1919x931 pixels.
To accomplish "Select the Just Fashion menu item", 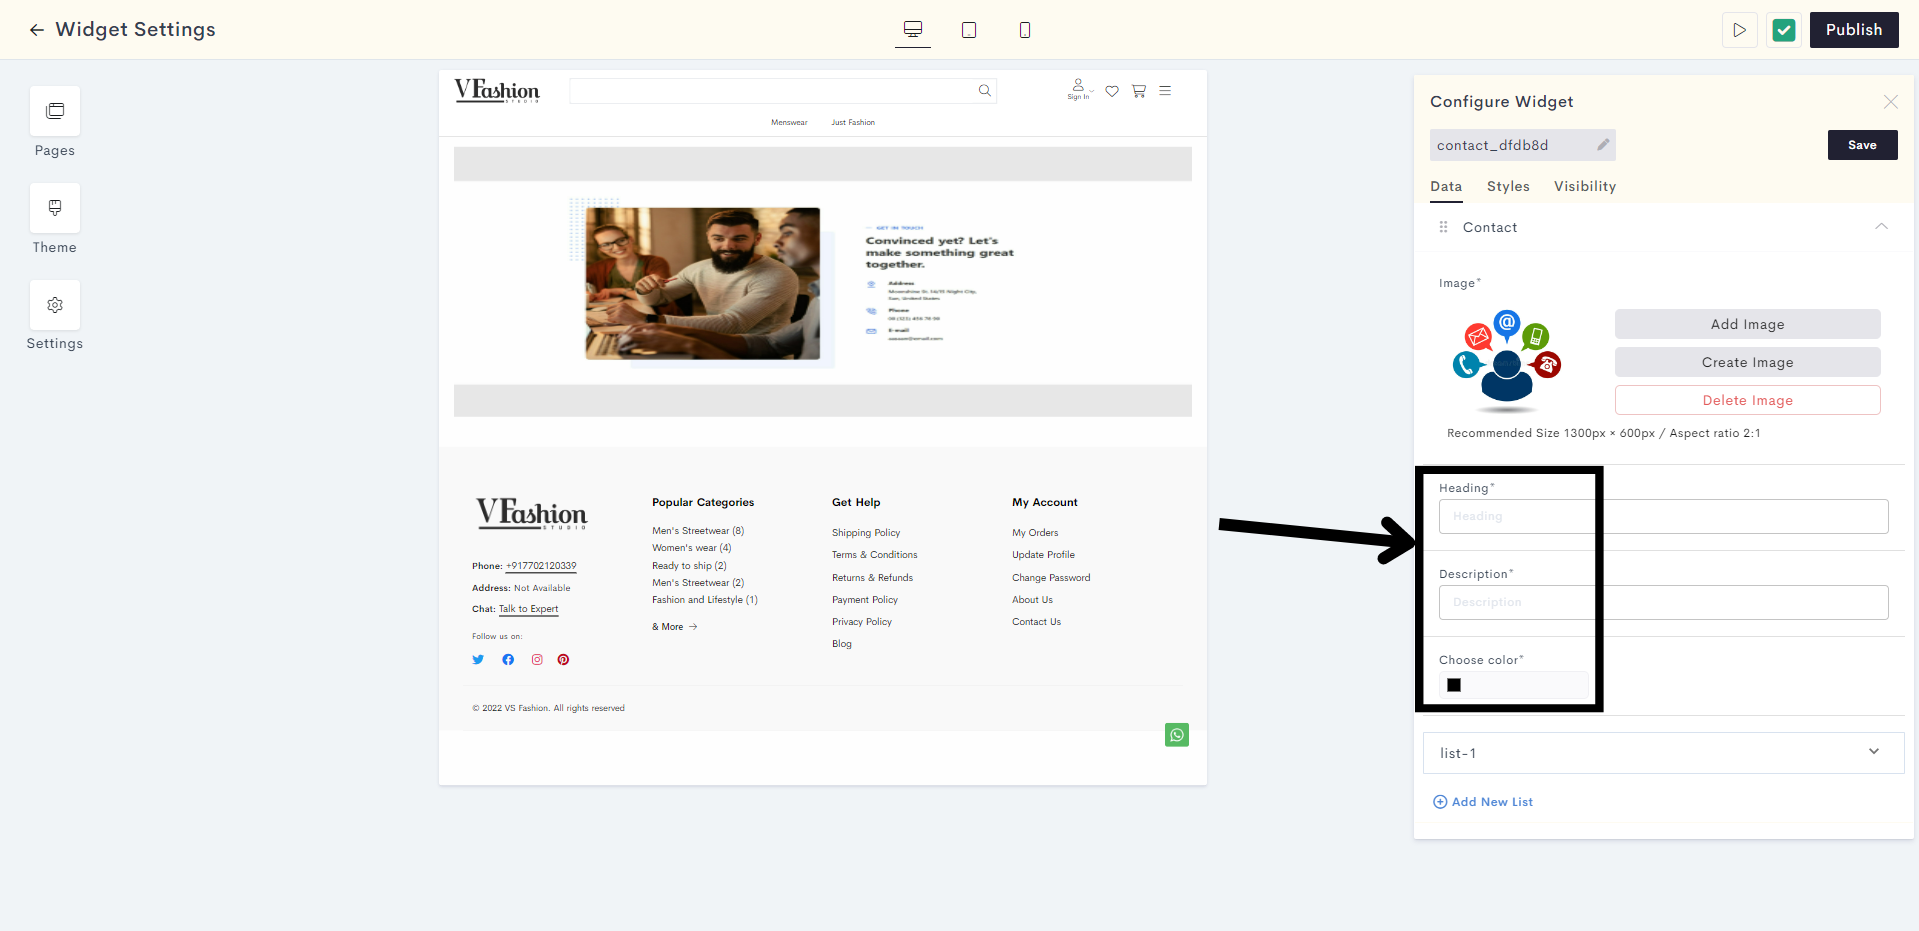I will [853, 123].
